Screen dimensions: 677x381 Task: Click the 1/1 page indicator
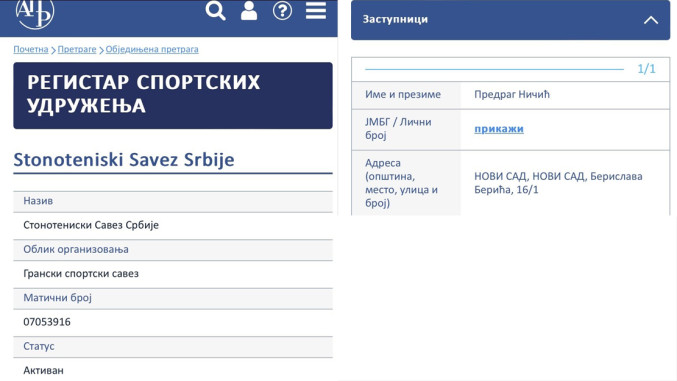(646, 69)
